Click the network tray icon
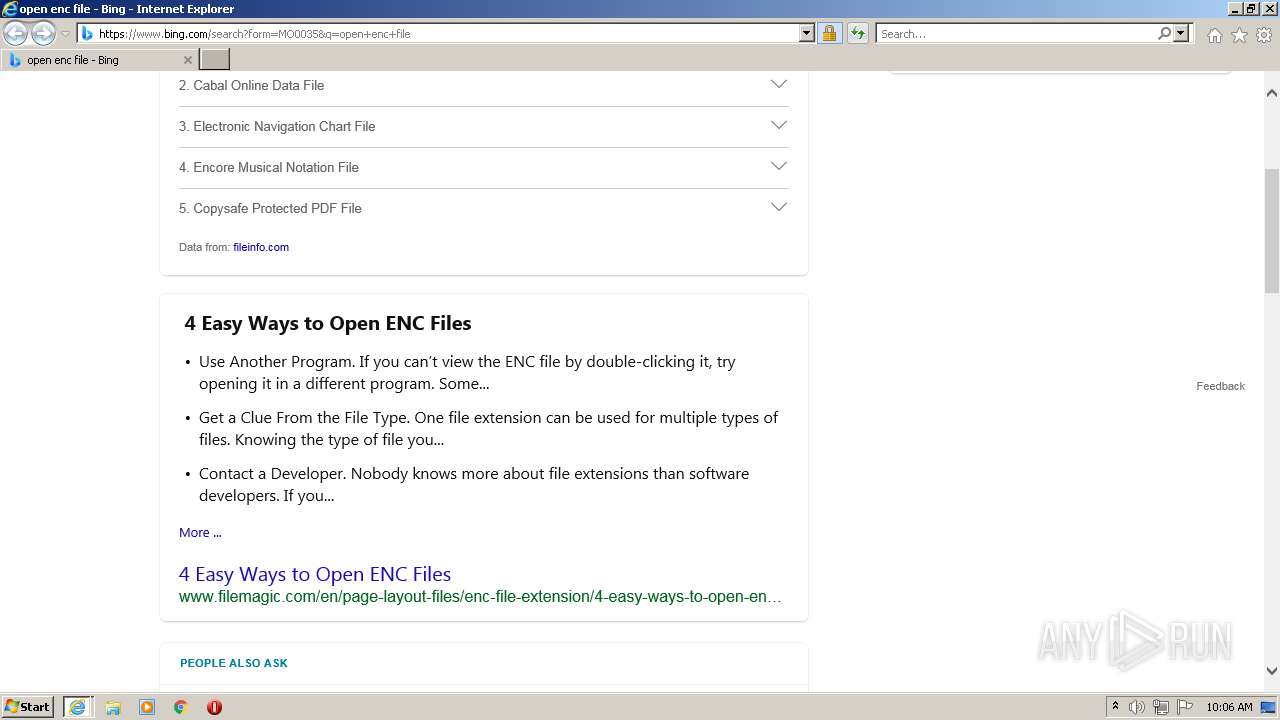The image size is (1280, 720). (x=1161, y=707)
